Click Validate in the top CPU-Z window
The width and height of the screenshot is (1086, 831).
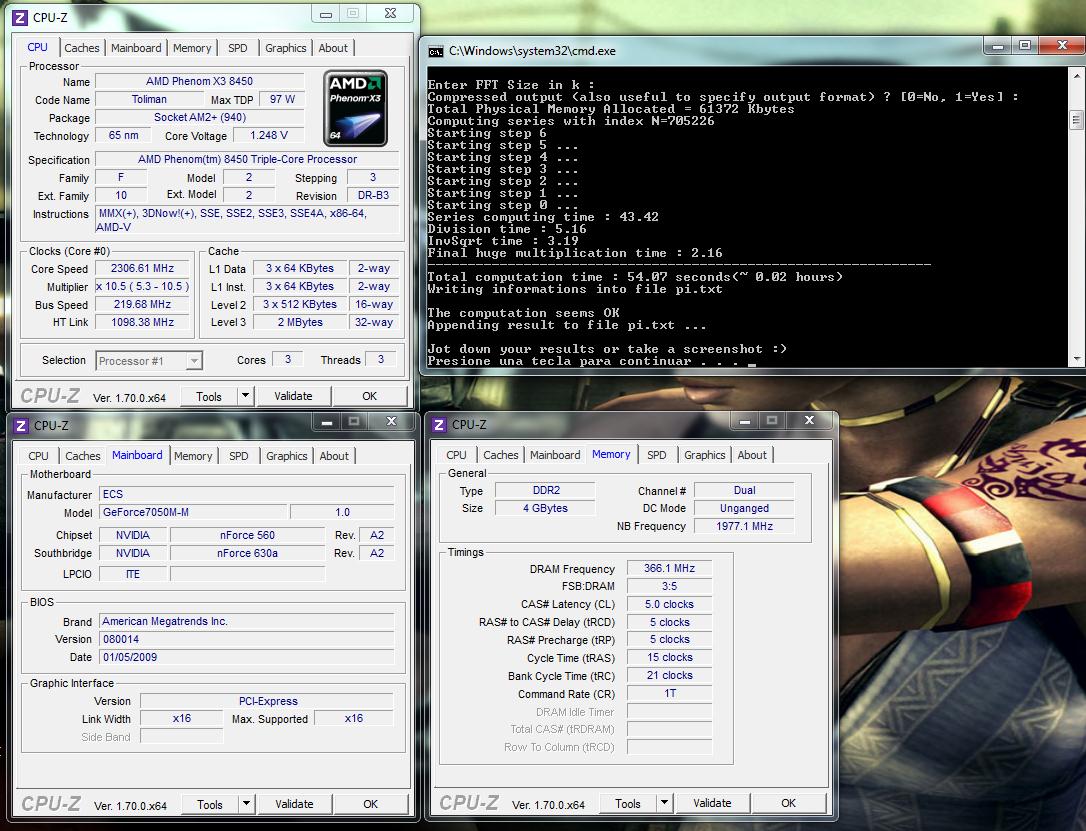click(293, 396)
